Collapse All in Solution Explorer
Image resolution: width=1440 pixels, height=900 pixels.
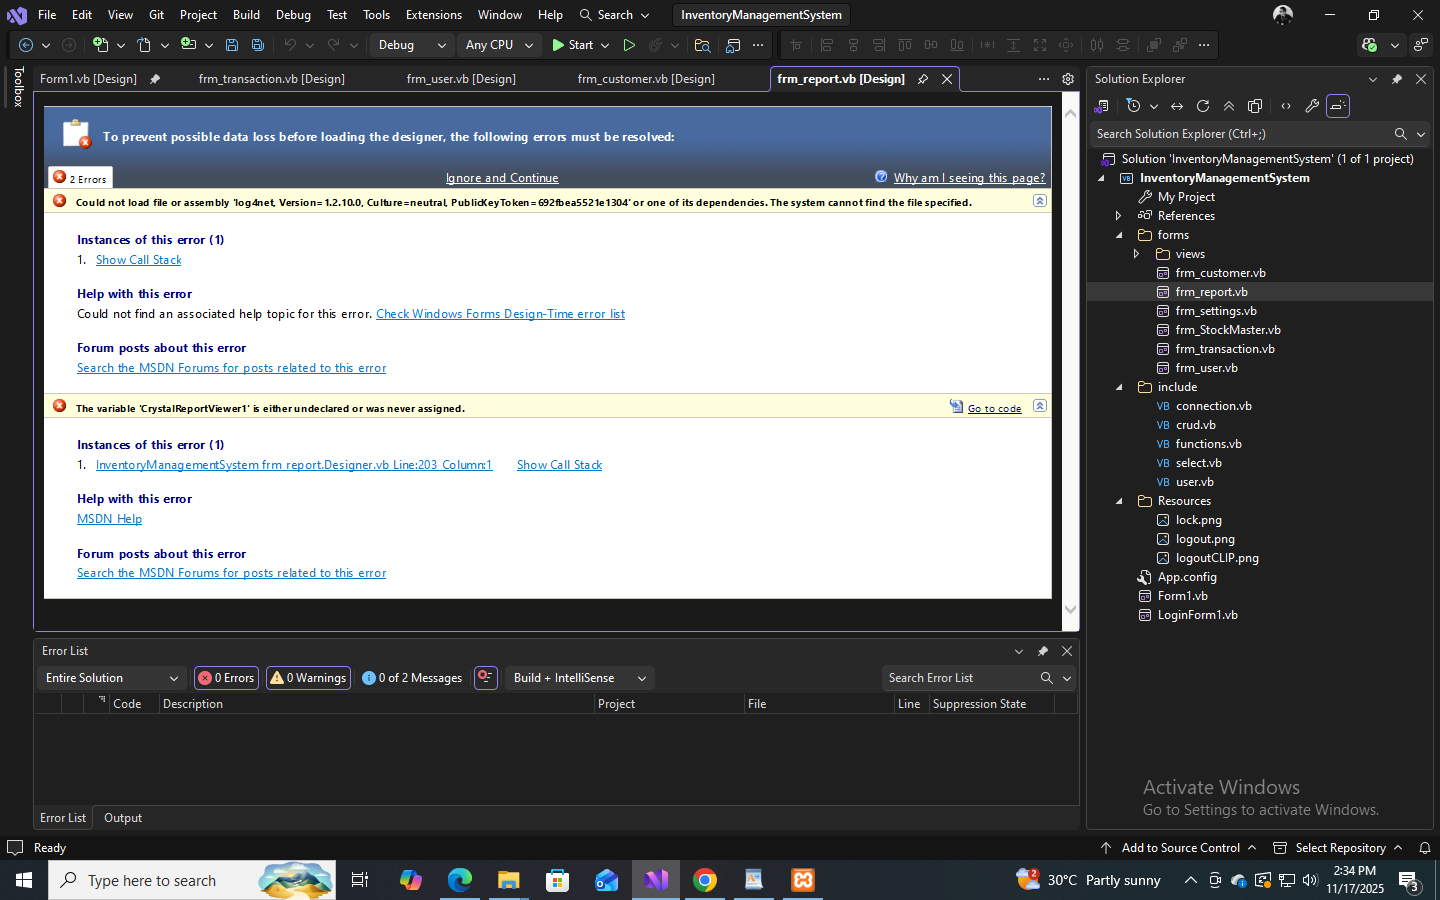(x=1229, y=106)
